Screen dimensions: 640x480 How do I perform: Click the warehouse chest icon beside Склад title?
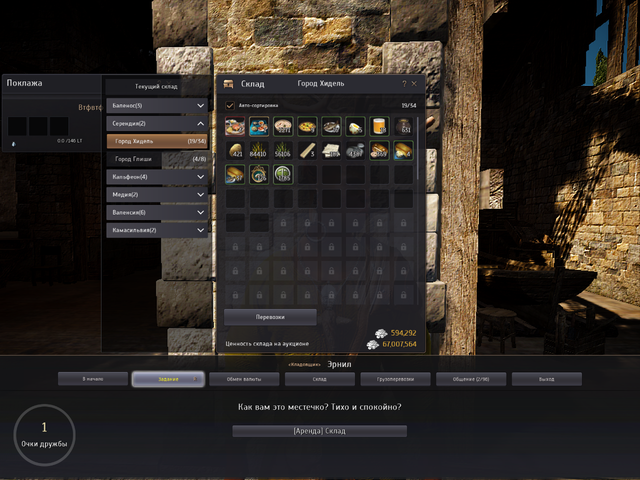click(228, 84)
